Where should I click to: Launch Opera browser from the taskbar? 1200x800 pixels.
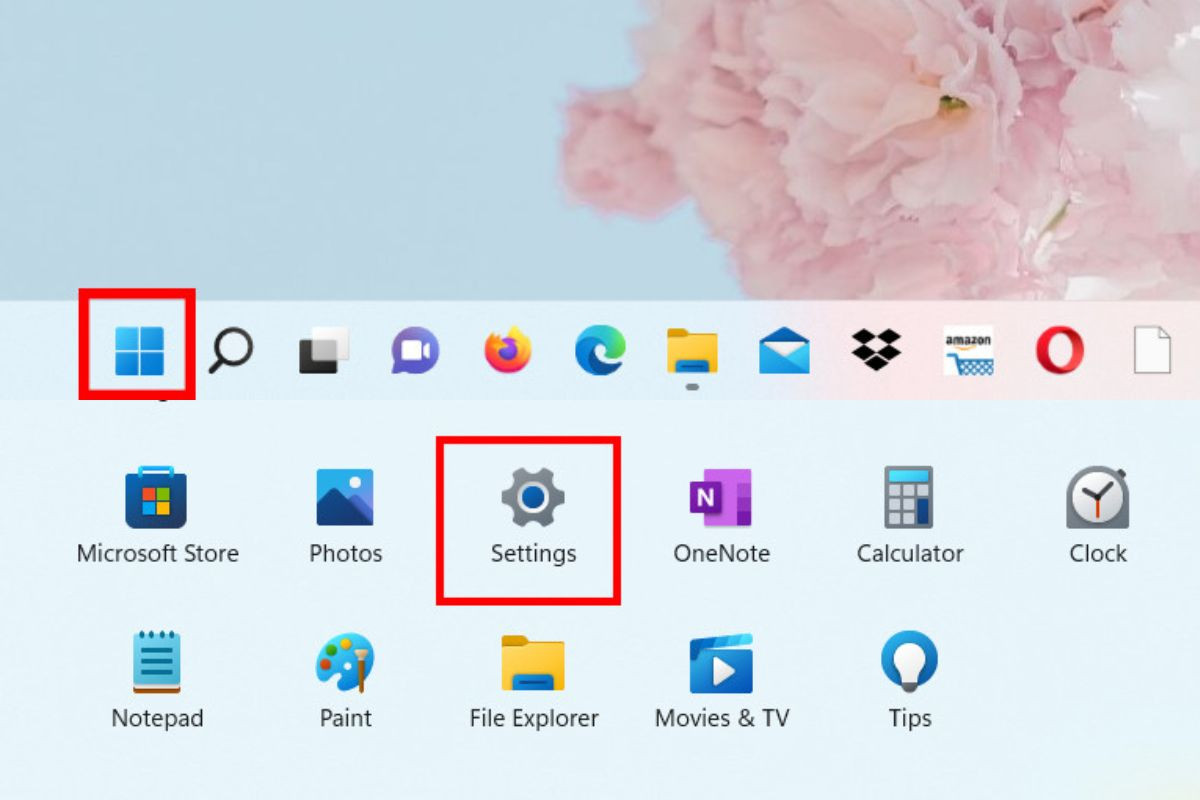point(1060,351)
